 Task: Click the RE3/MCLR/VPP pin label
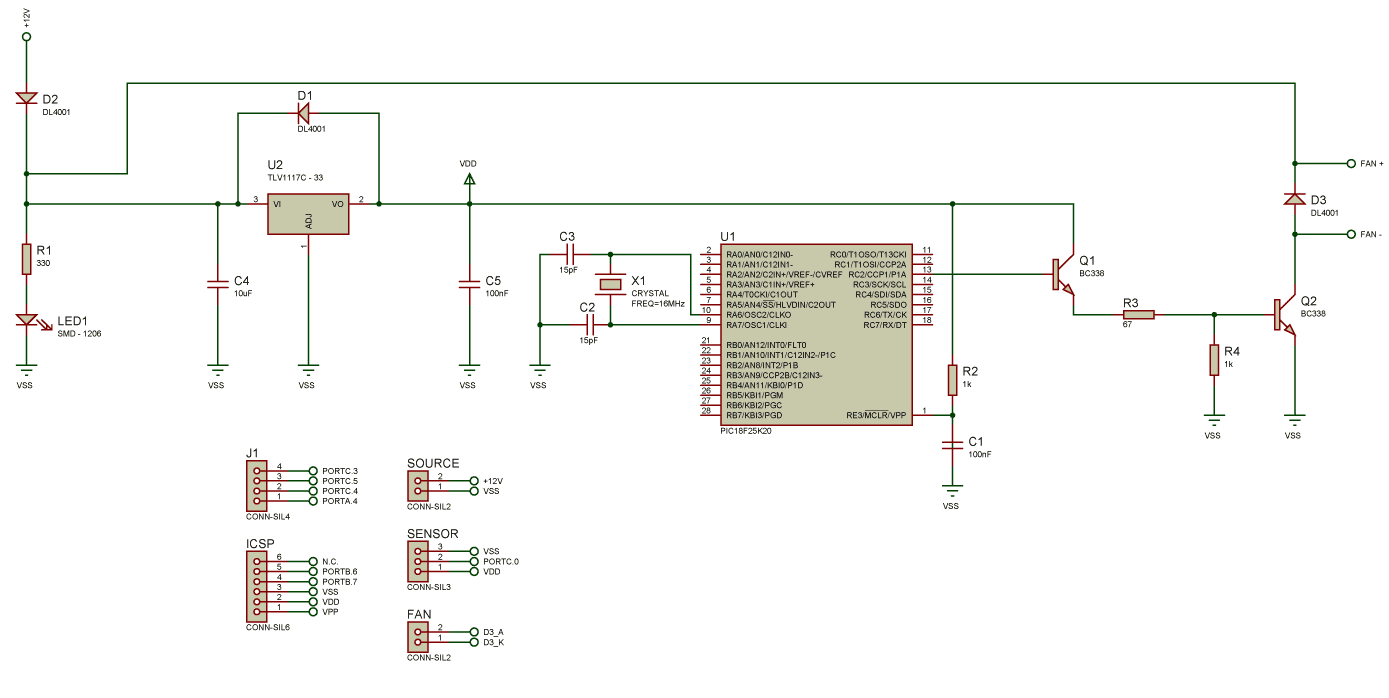point(876,415)
